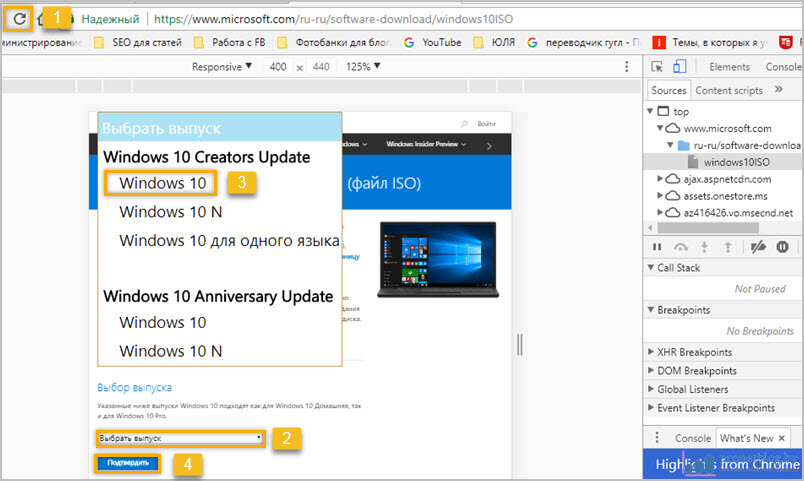
Task: Select the Content scripts tab
Action: (x=729, y=90)
